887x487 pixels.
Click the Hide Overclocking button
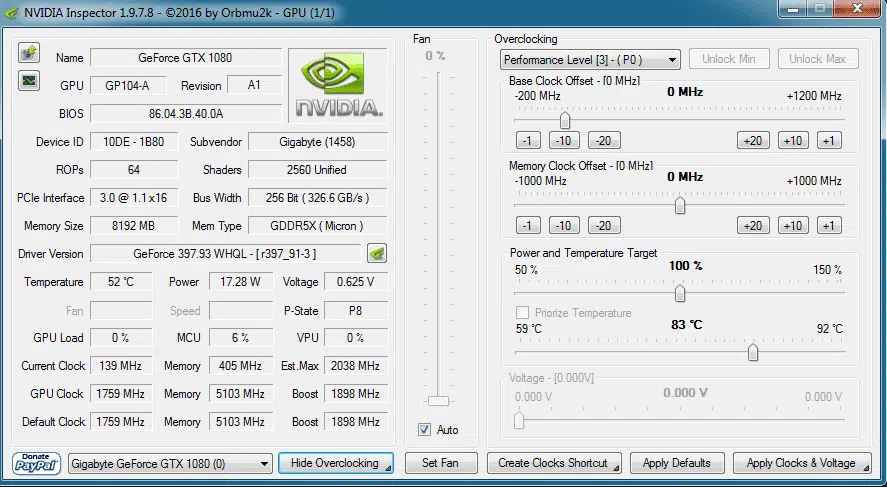tap(336, 463)
